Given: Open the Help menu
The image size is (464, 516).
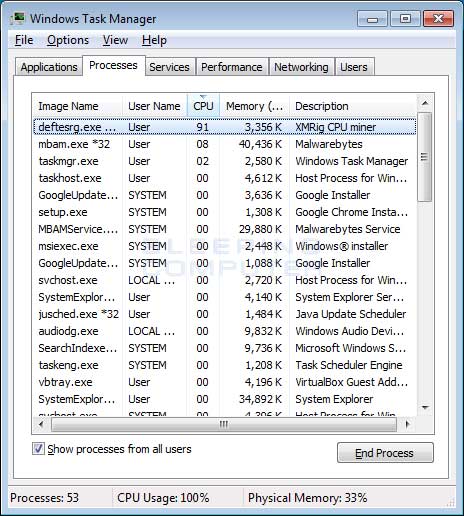Looking at the screenshot, I should pyautogui.click(x=154, y=40).
